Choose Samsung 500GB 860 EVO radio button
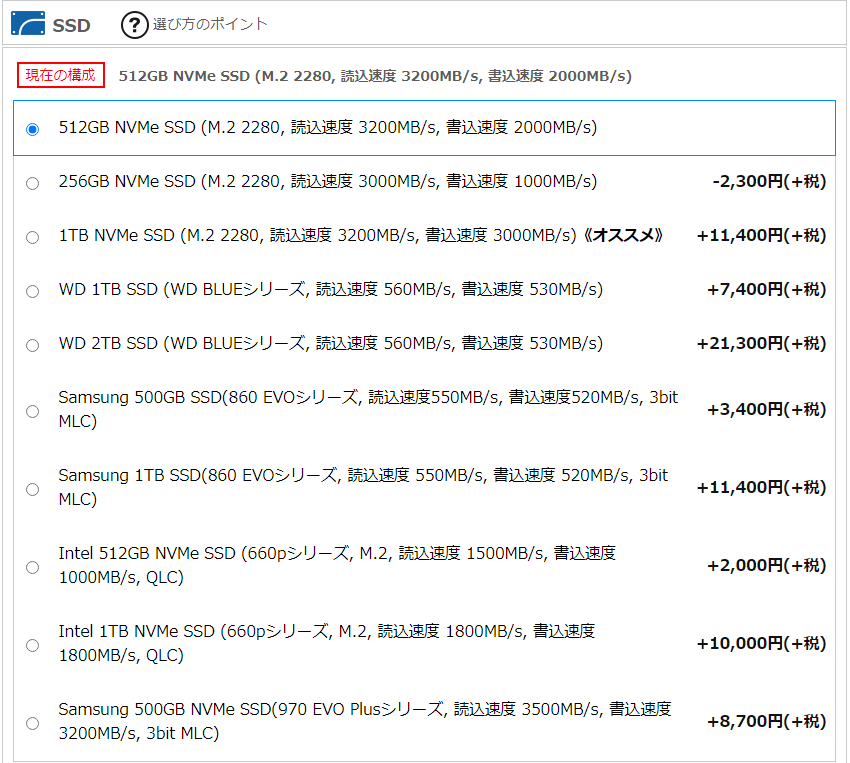Viewport: 850px width, 763px height. click(33, 411)
